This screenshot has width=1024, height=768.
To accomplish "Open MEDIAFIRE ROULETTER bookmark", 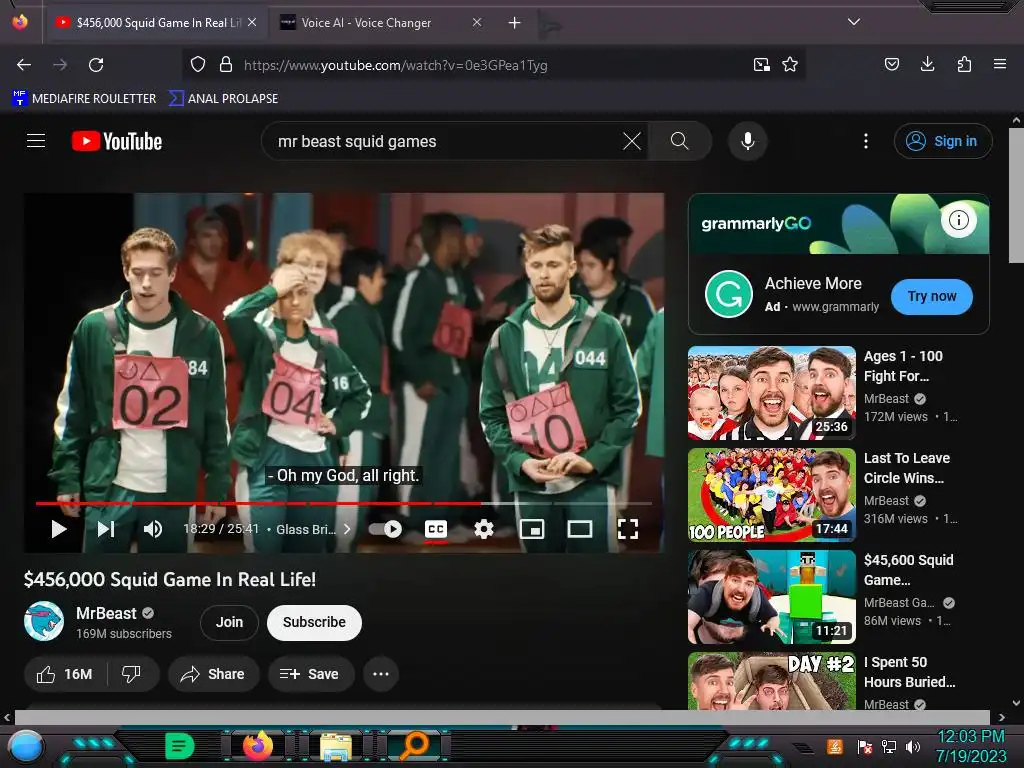I will (x=84, y=99).
